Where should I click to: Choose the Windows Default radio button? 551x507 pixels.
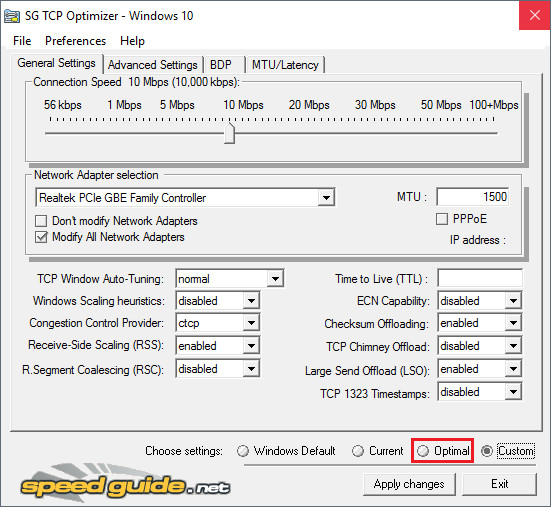(x=242, y=451)
